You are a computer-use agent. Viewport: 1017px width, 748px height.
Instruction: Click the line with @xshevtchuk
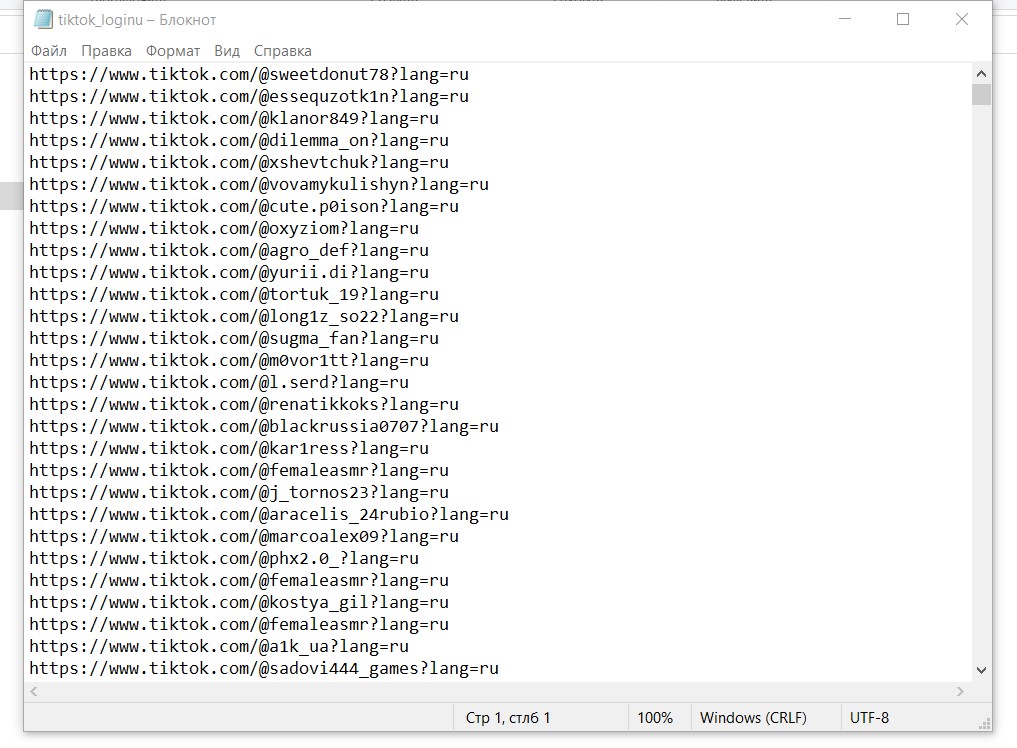point(239,162)
